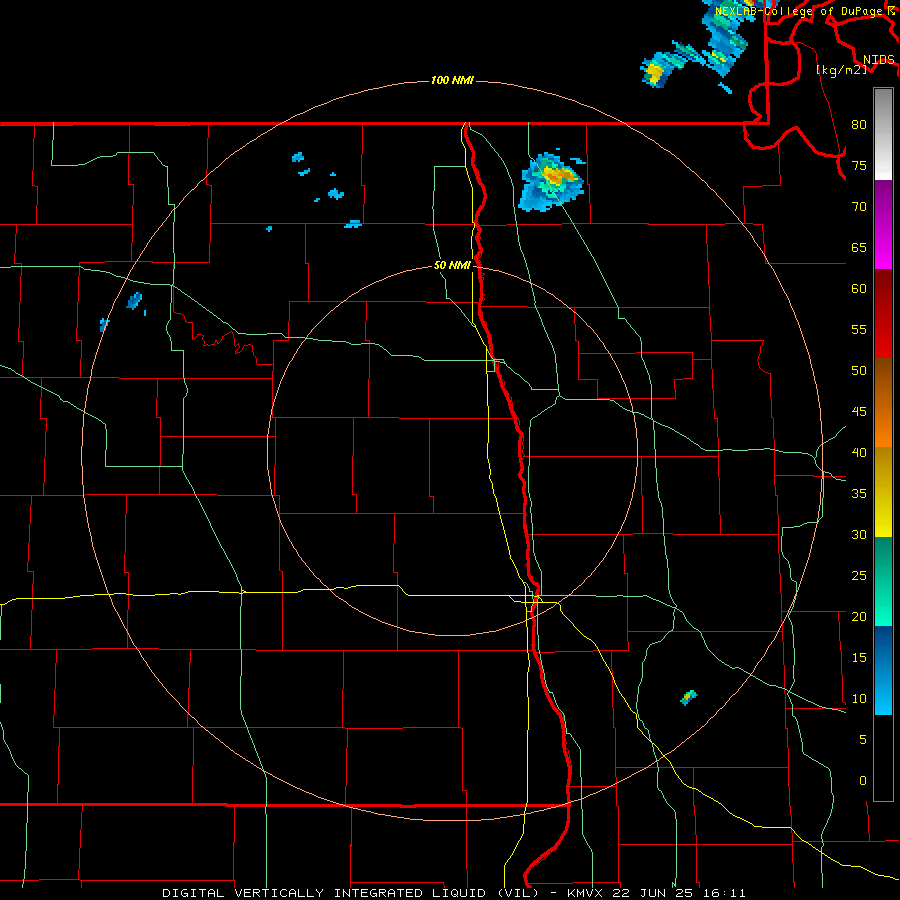Click the [kg/m2] units label
900x900 pixels.
point(841,70)
